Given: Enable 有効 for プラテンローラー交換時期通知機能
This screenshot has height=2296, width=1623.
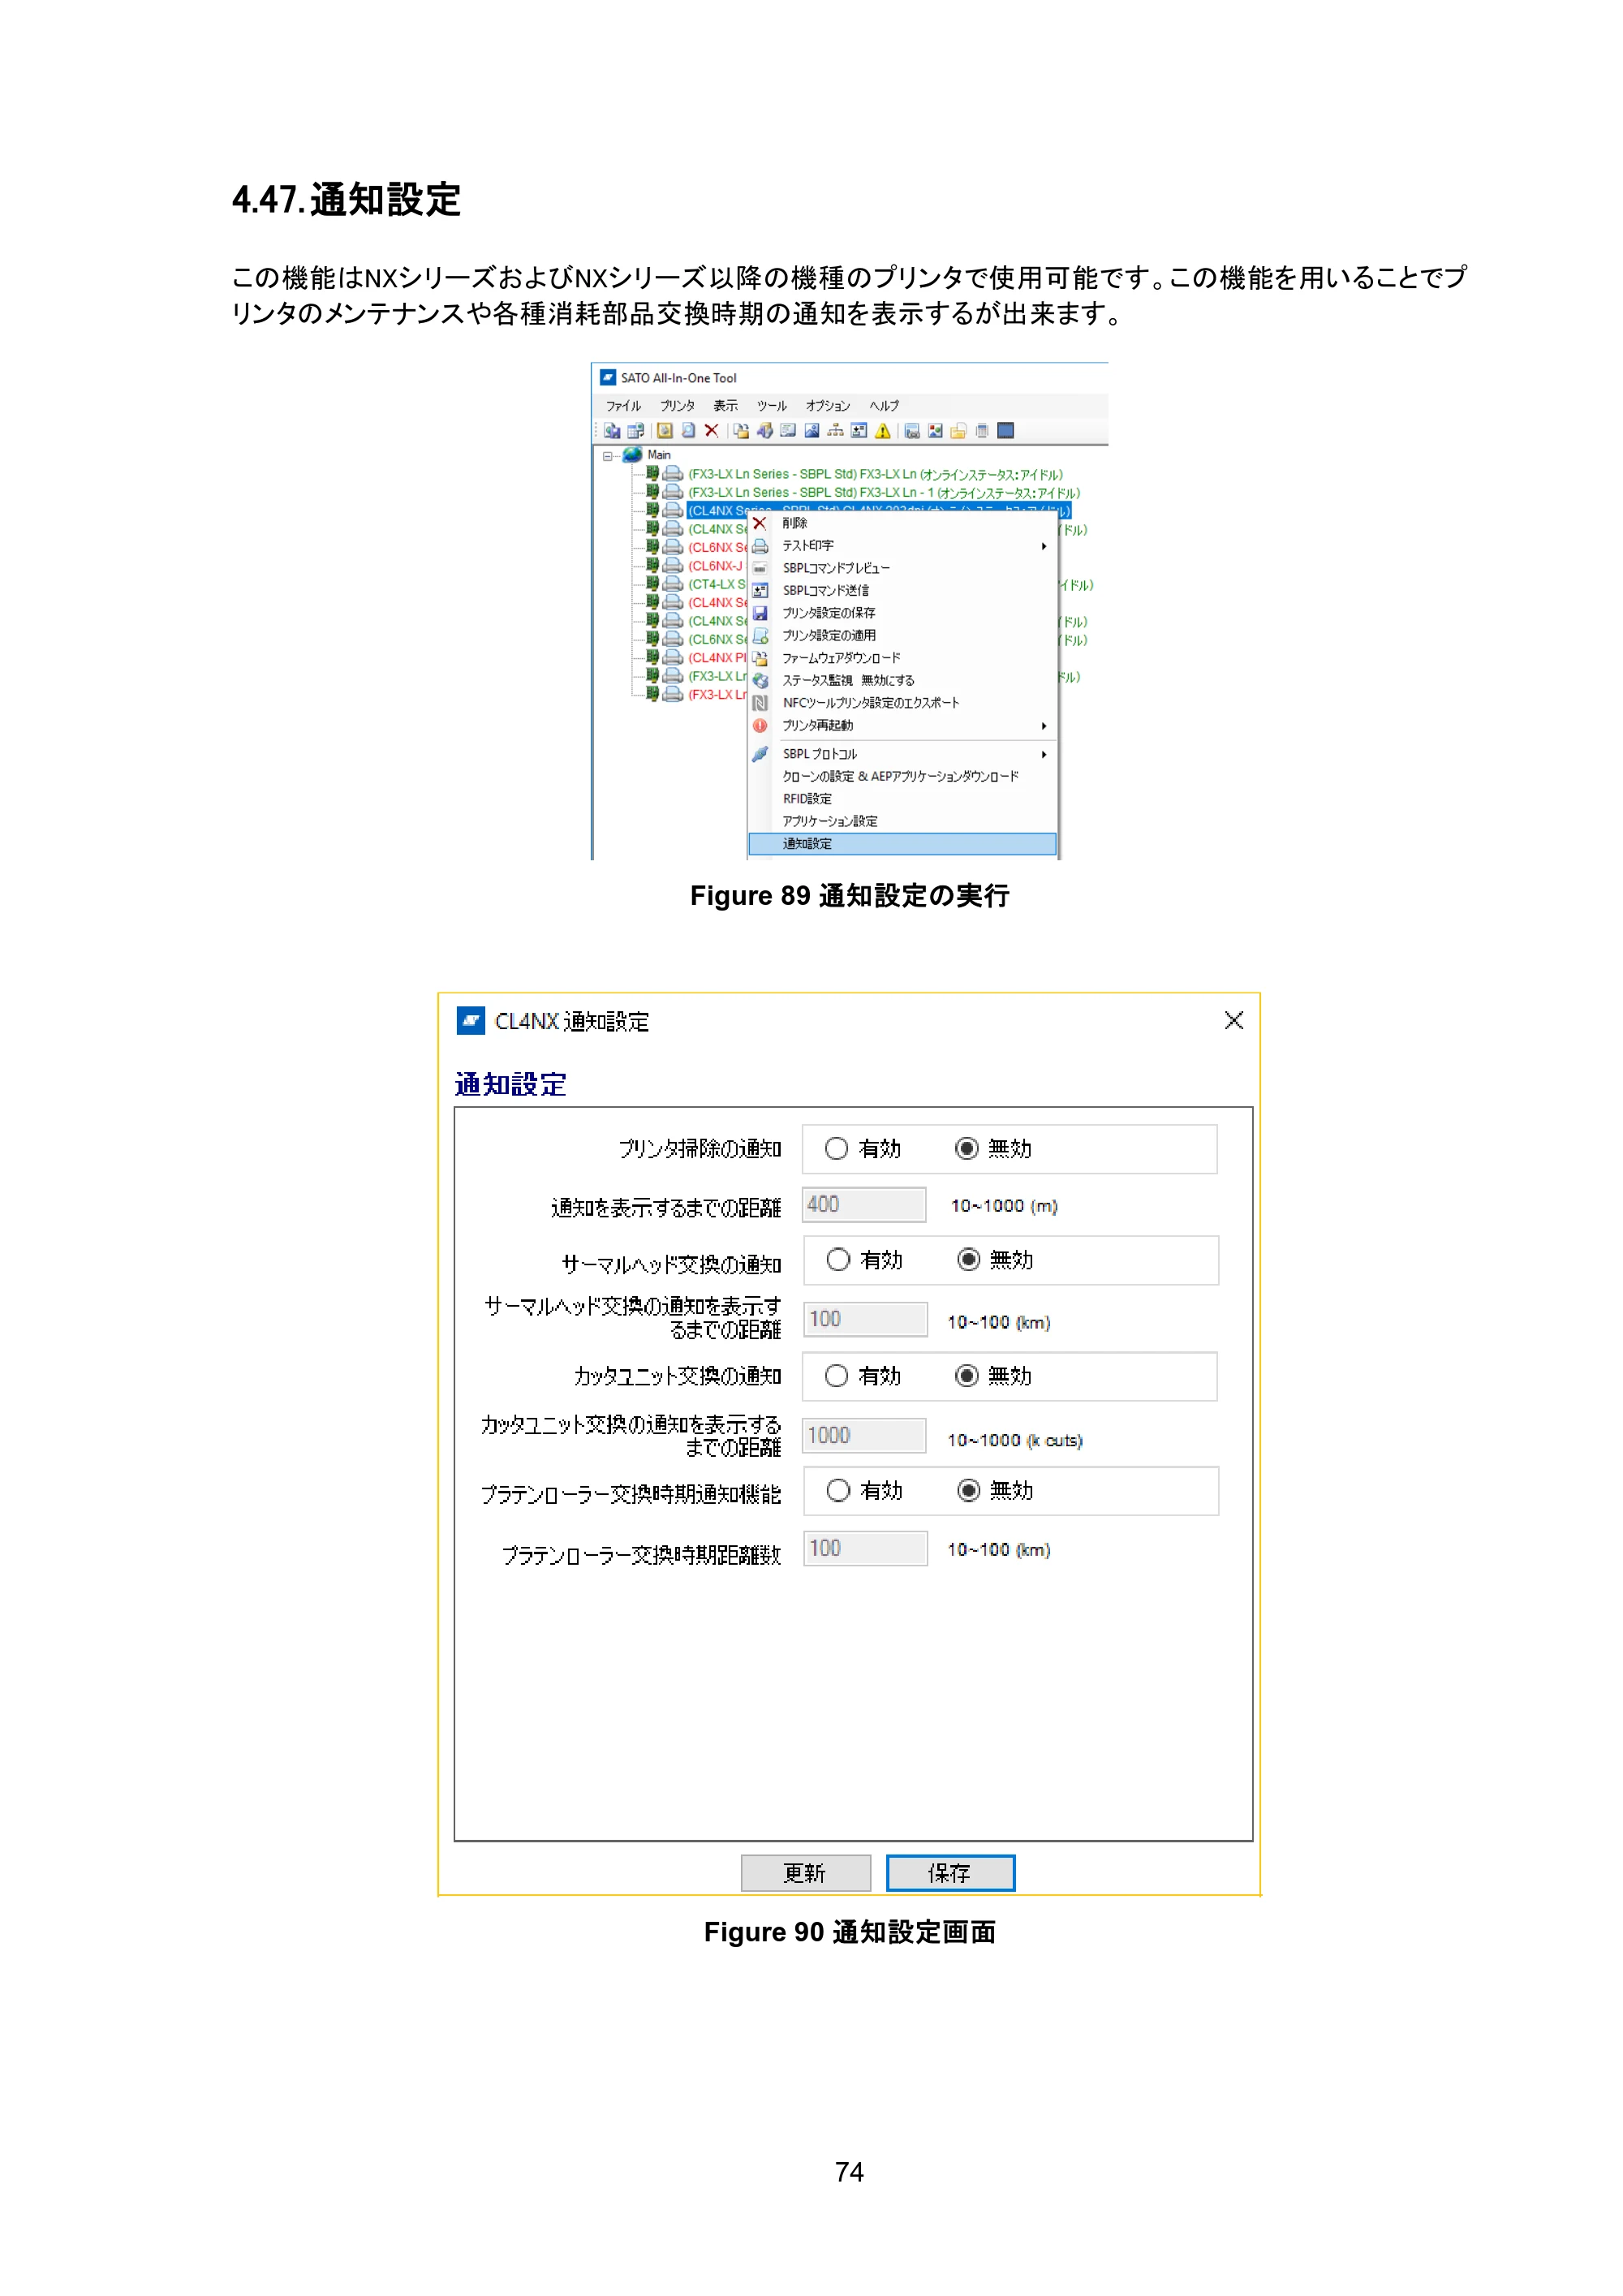Looking at the screenshot, I should coord(838,1491).
